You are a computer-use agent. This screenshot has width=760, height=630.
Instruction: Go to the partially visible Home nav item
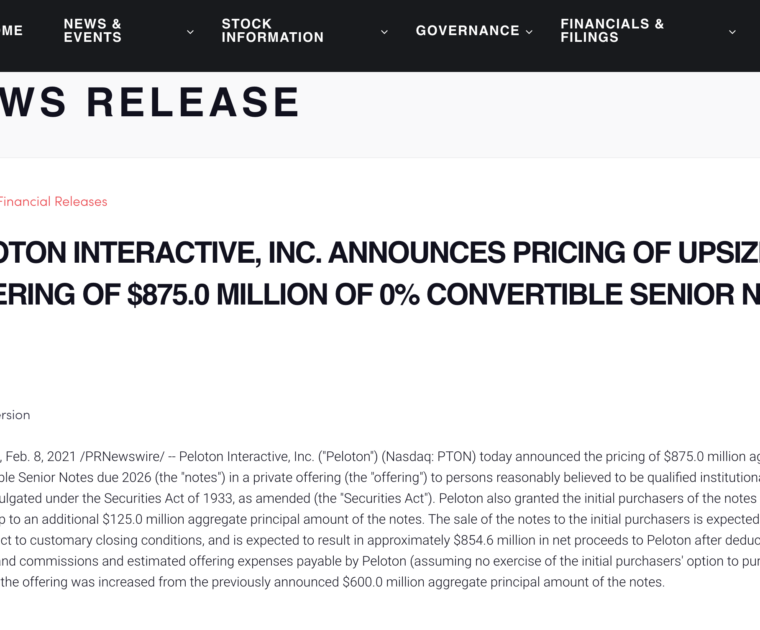11,31
